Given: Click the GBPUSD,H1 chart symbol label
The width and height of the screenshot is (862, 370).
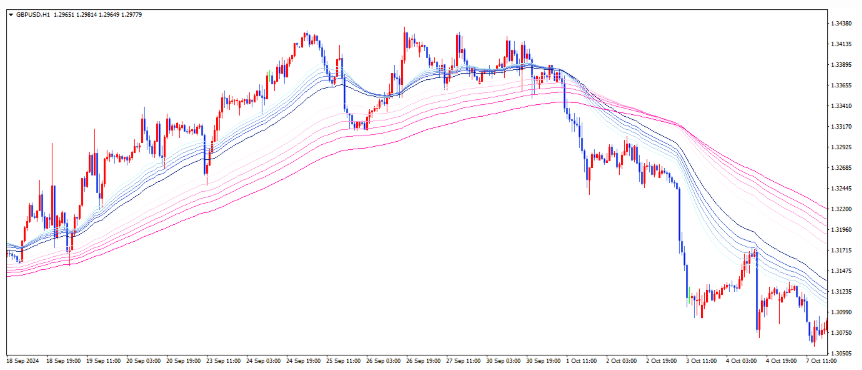Looking at the screenshot, I should pyautogui.click(x=34, y=15).
